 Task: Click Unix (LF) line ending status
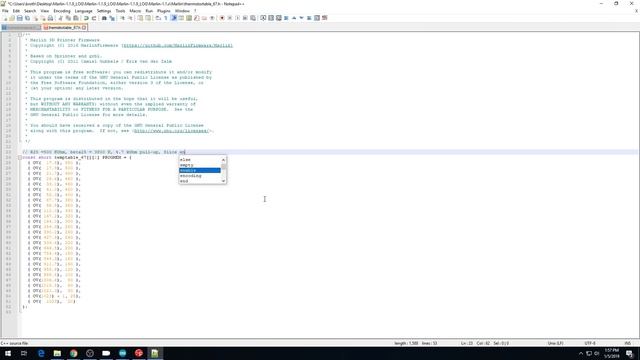click(x=556, y=343)
